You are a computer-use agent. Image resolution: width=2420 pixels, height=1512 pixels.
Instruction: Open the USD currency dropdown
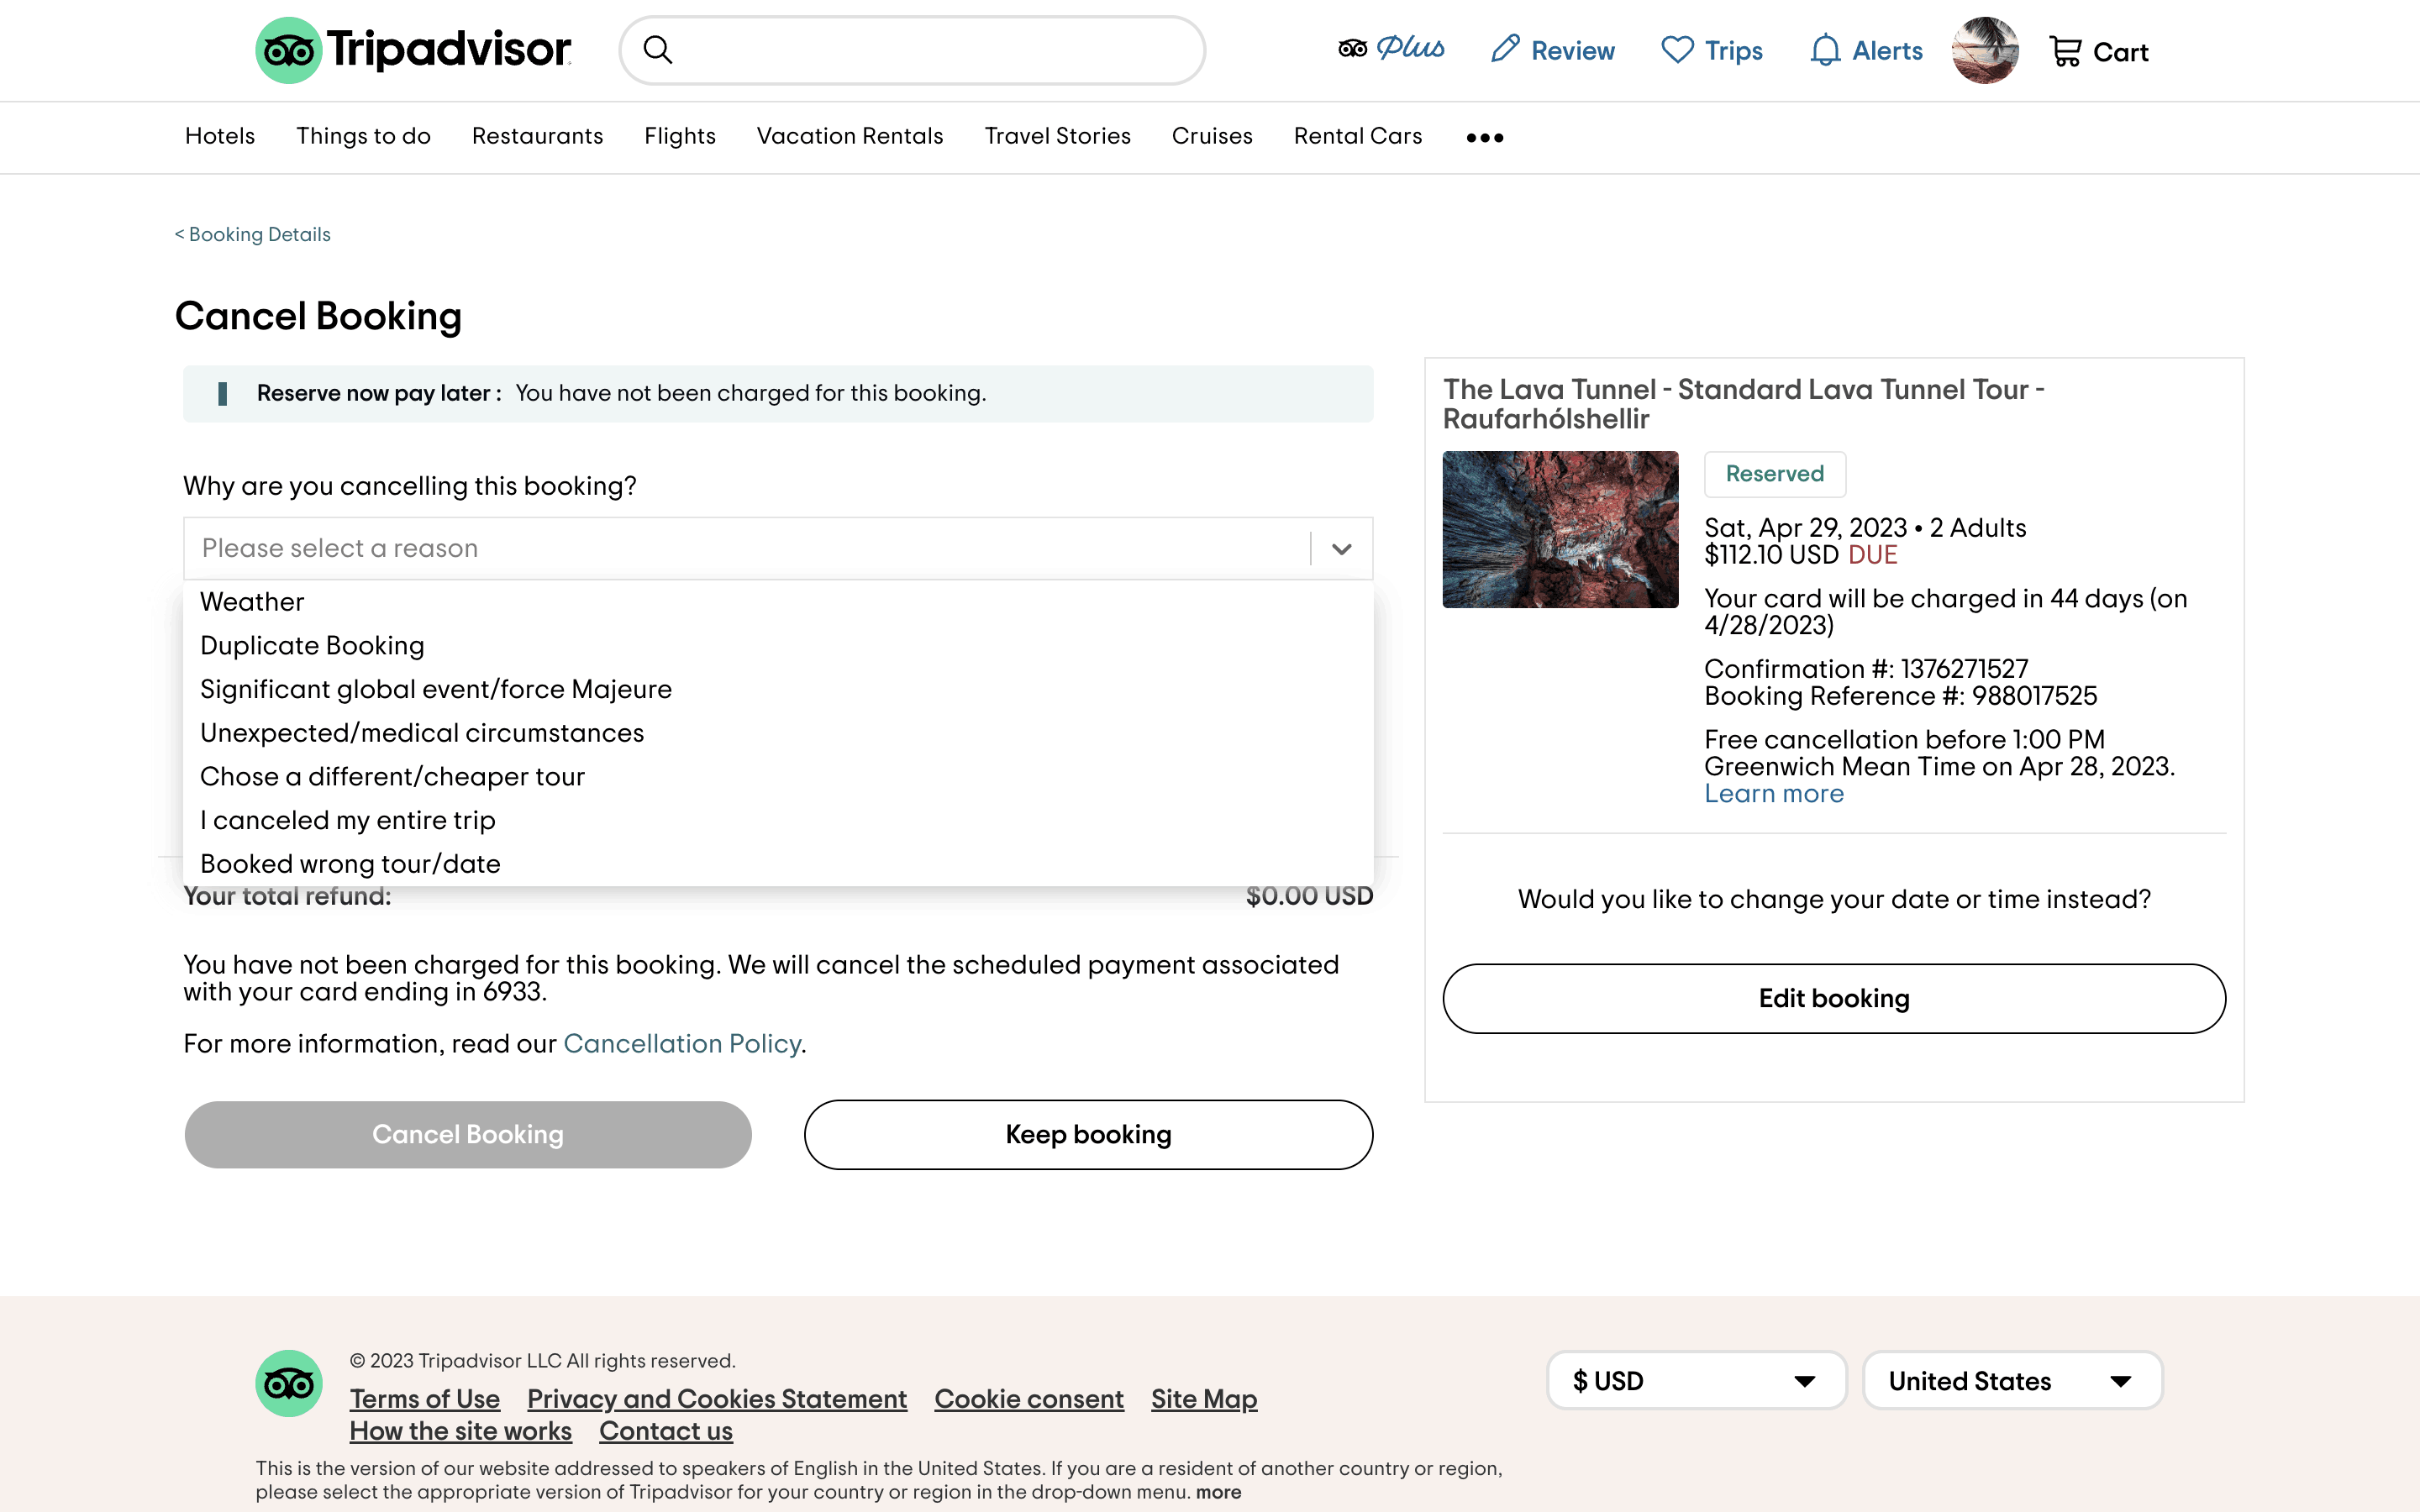tap(1696, 1381)
